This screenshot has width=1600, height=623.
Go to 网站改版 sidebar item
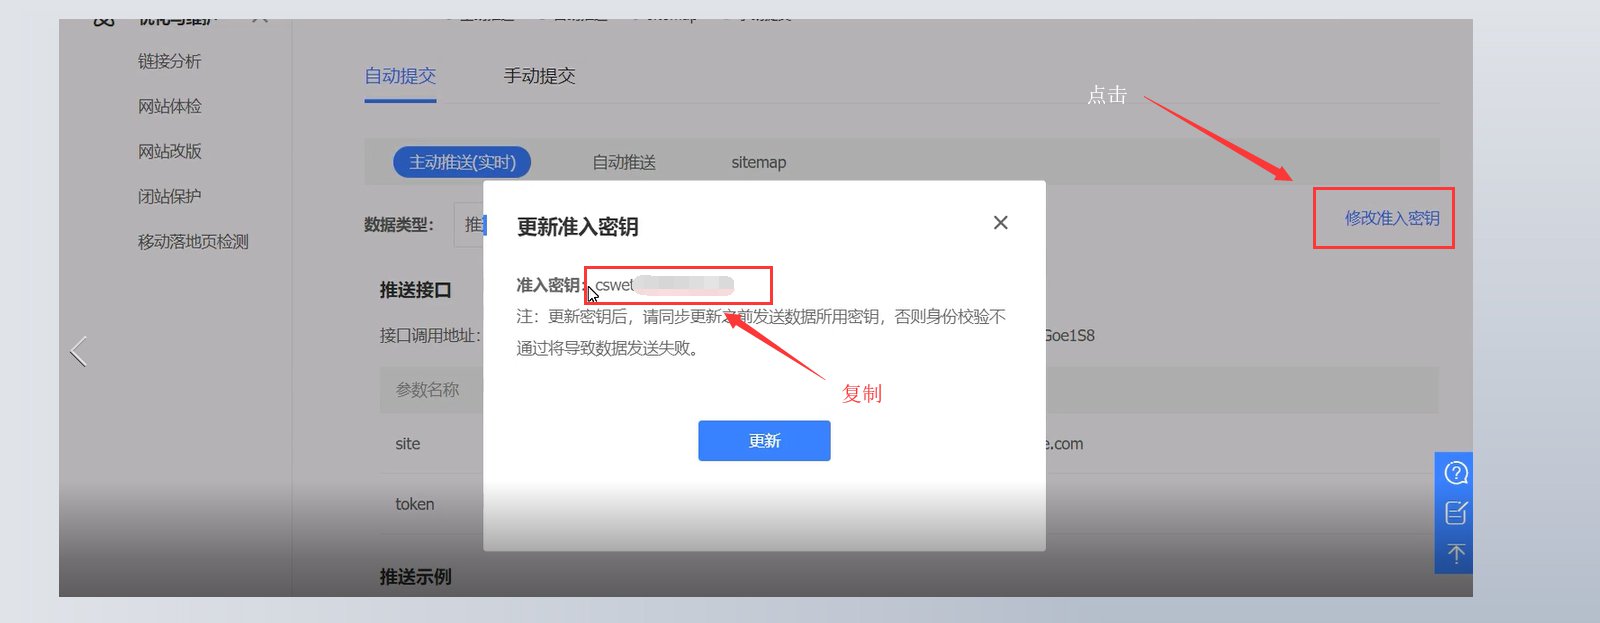170,151
